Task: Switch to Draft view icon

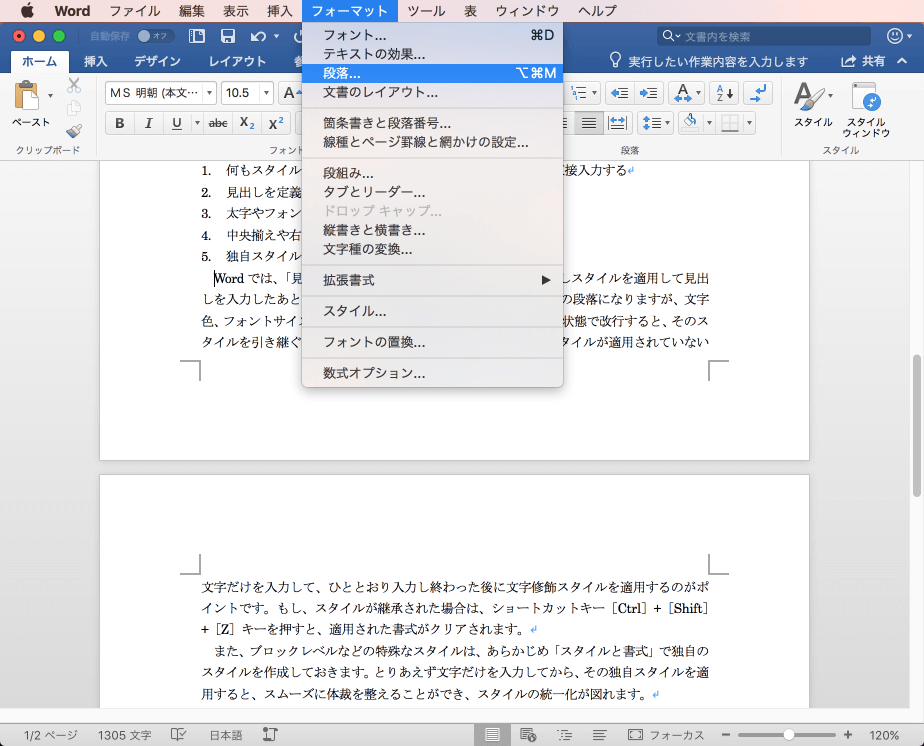Action: pos(600,735)
